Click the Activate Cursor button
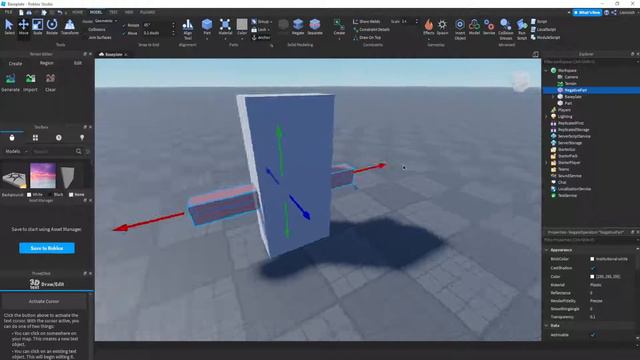Viewport: 640px width, 360px height. (x=44, y=301)
